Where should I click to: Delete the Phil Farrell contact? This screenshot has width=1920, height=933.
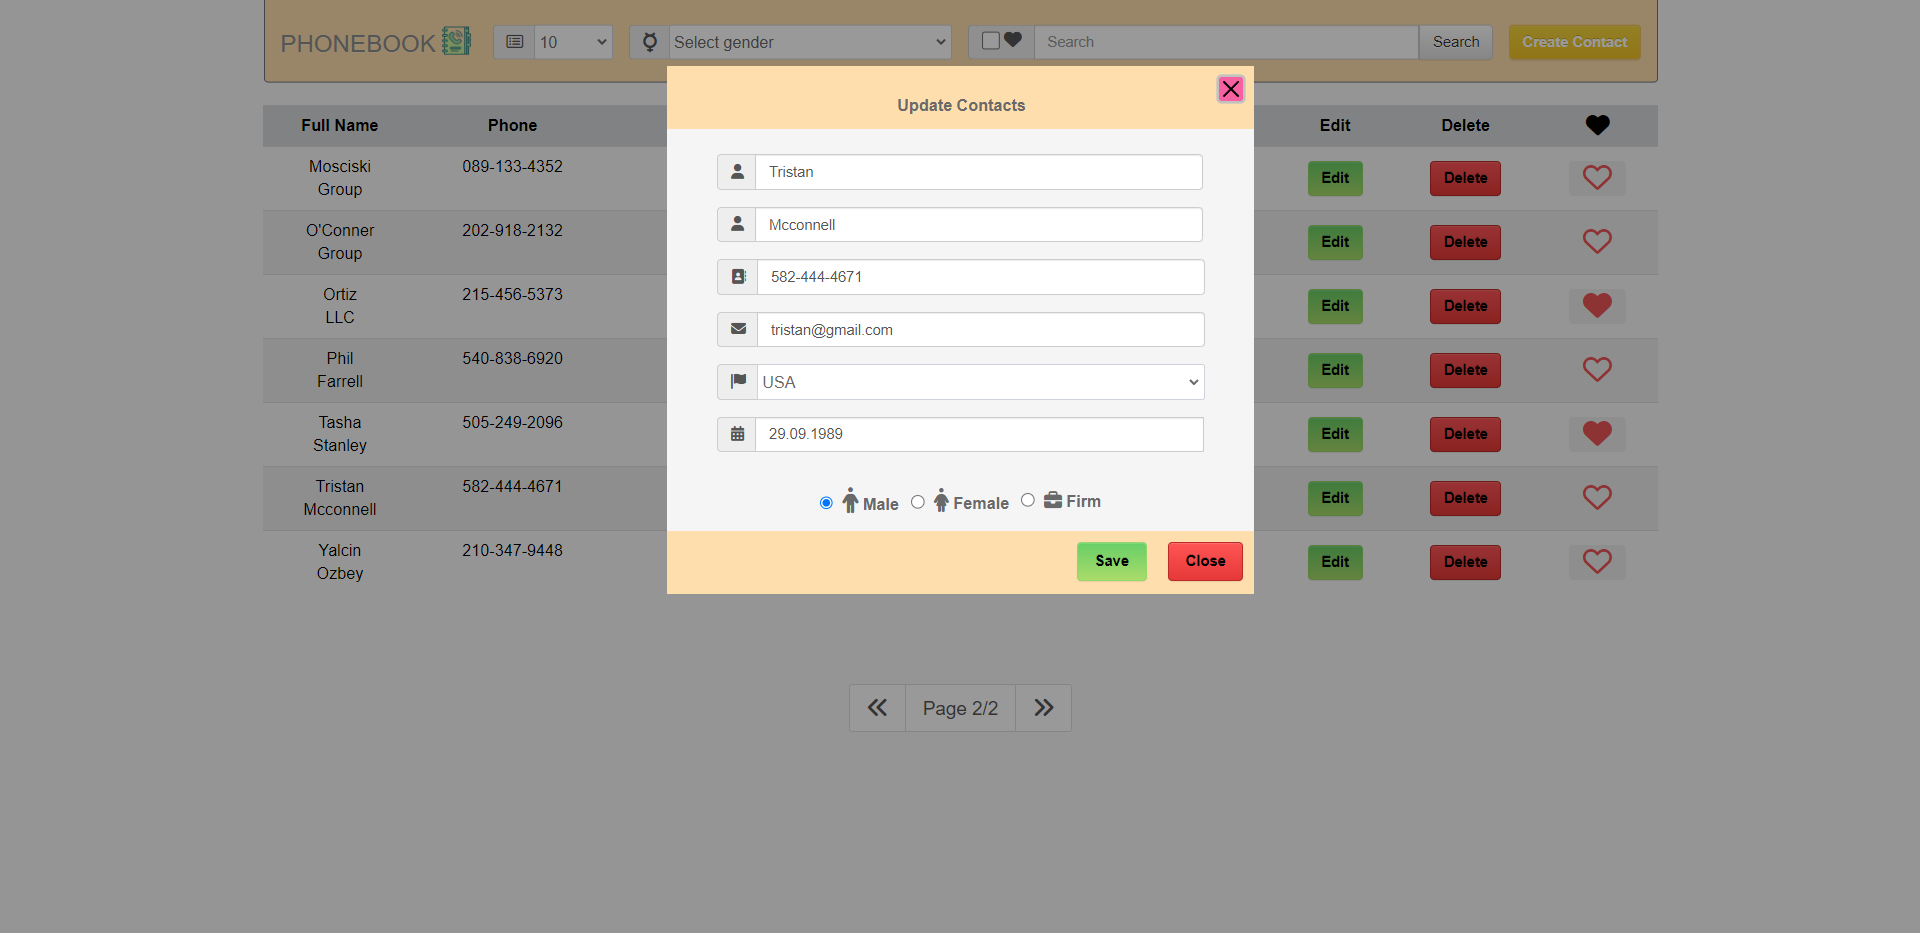tap(1465, 370)
